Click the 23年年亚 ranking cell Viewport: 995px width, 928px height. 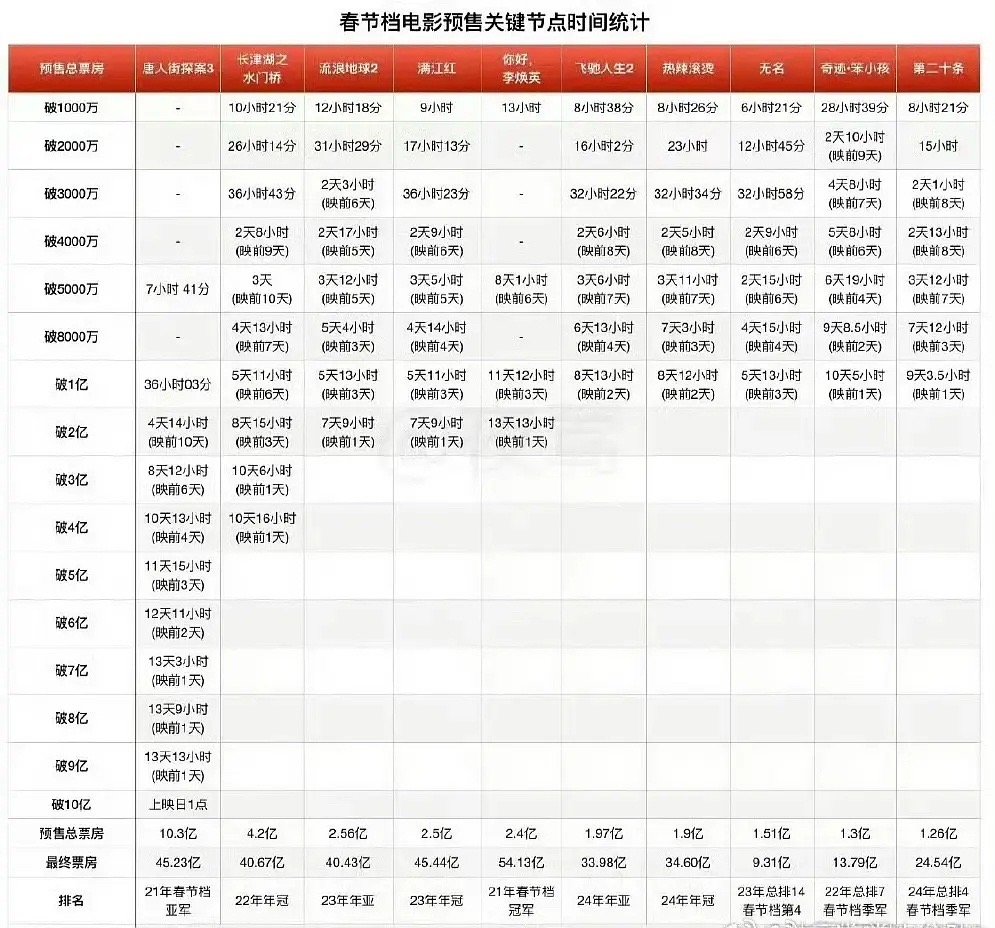click(x=348, y=900)
